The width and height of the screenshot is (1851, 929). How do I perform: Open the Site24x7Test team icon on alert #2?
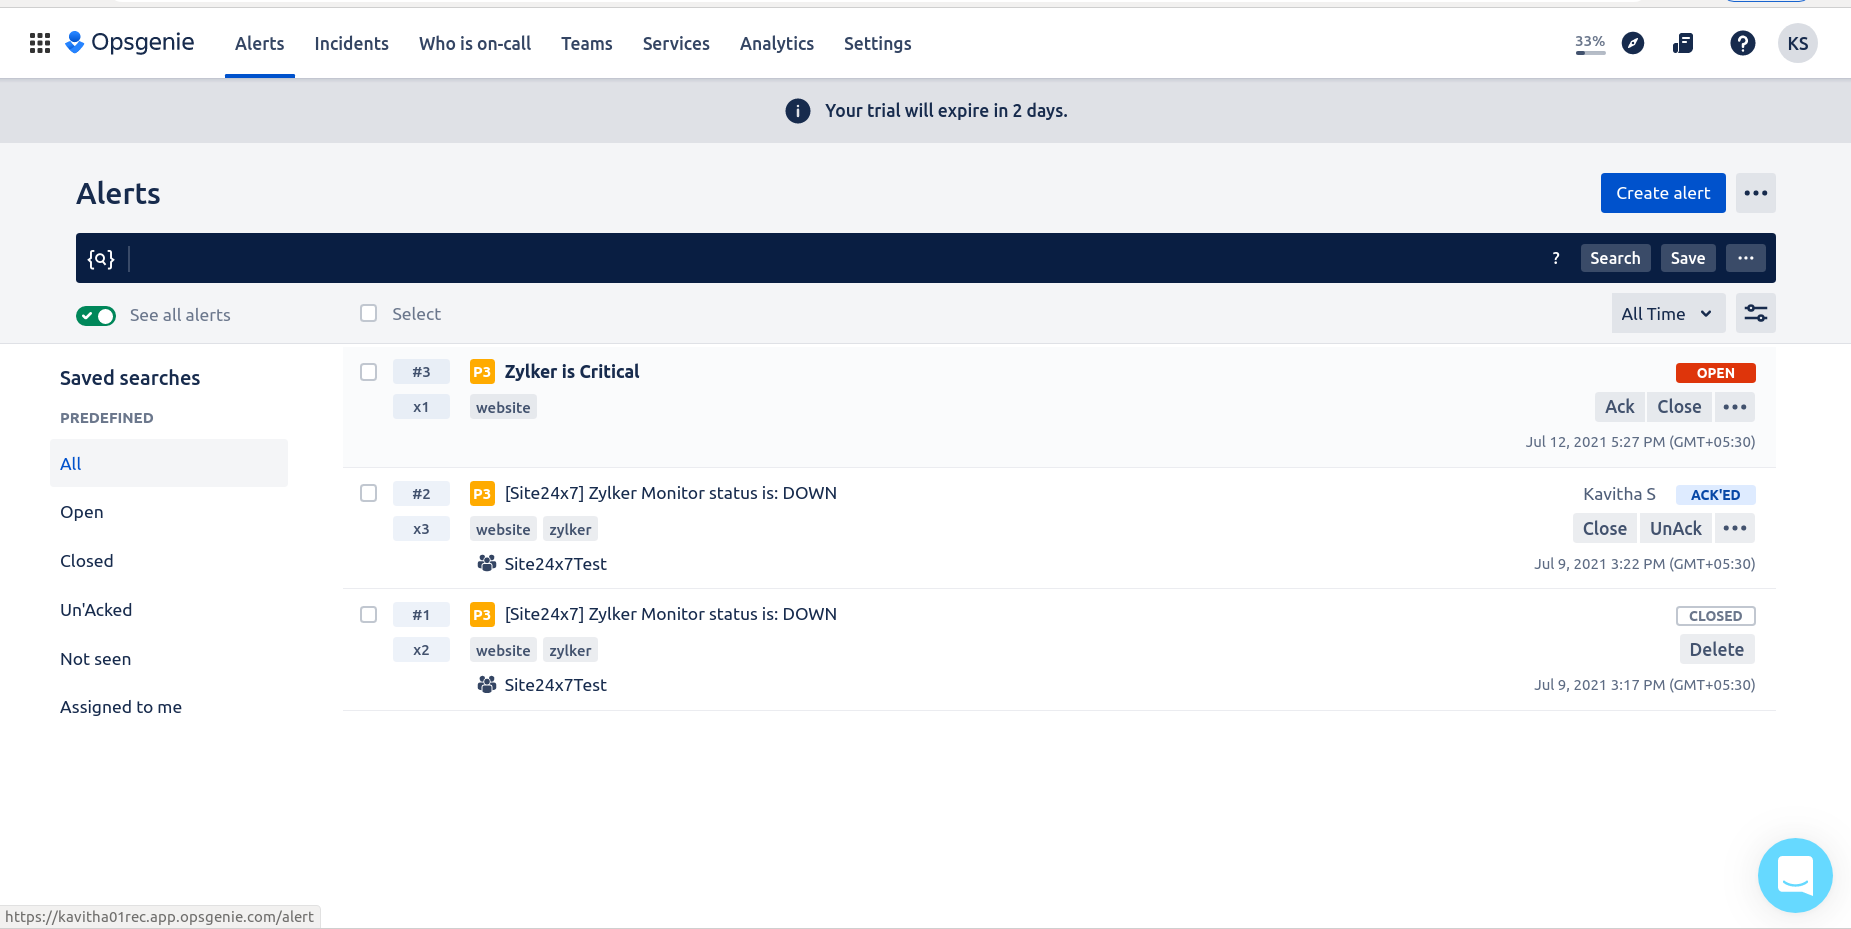tap(487, 563)
